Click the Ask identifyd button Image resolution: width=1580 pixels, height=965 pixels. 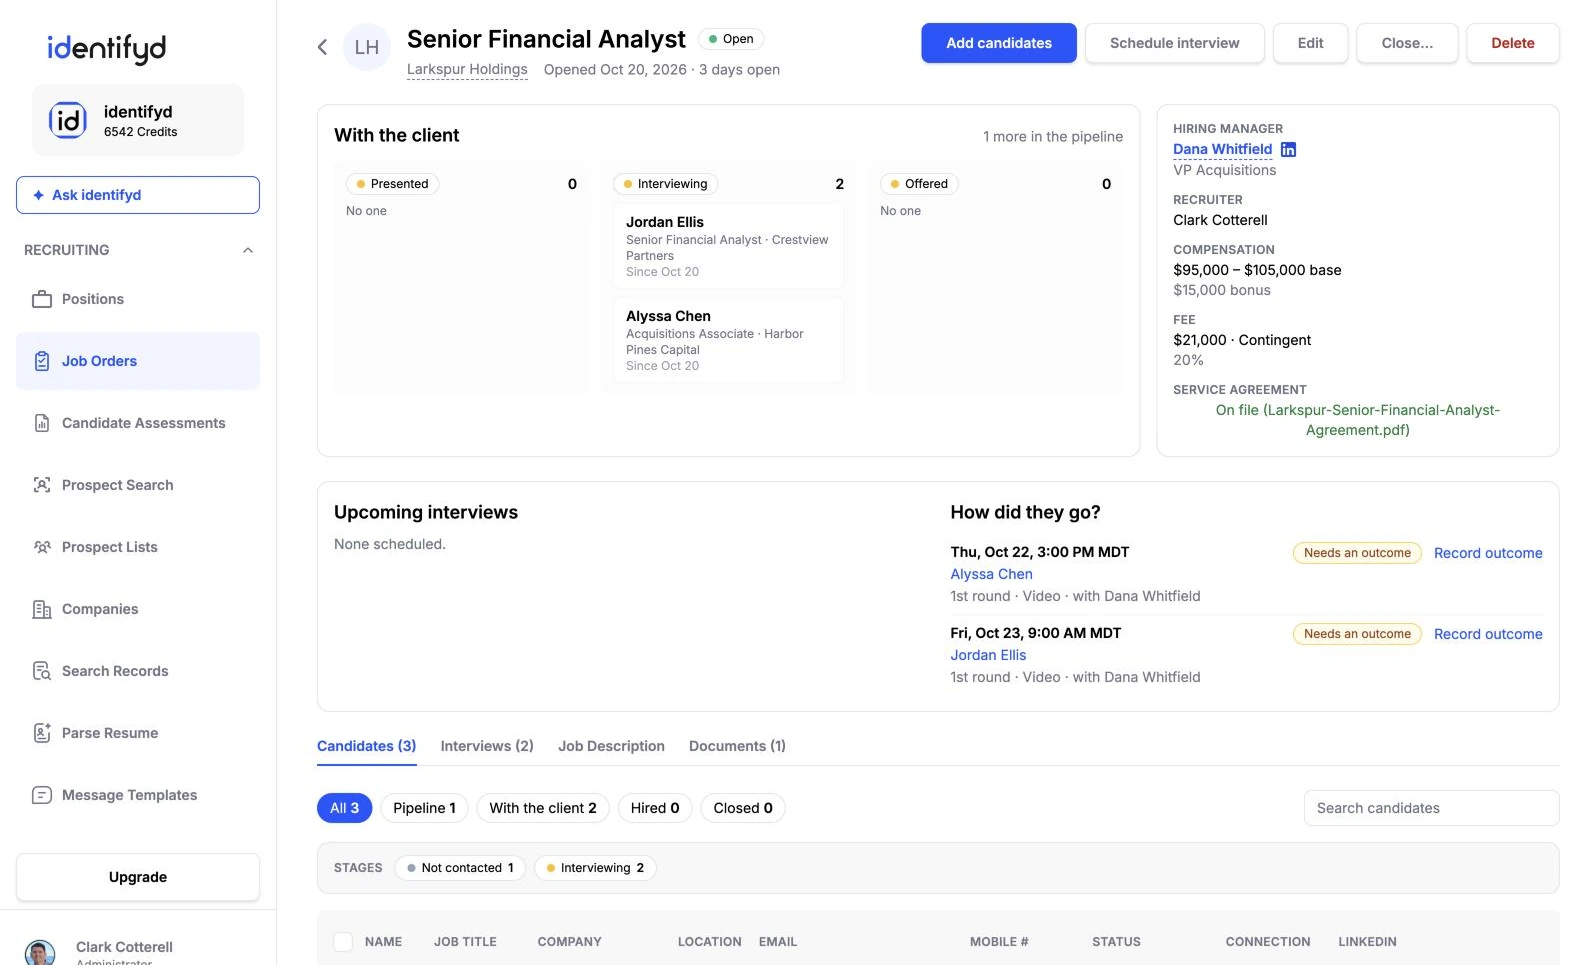click(138, 195)
